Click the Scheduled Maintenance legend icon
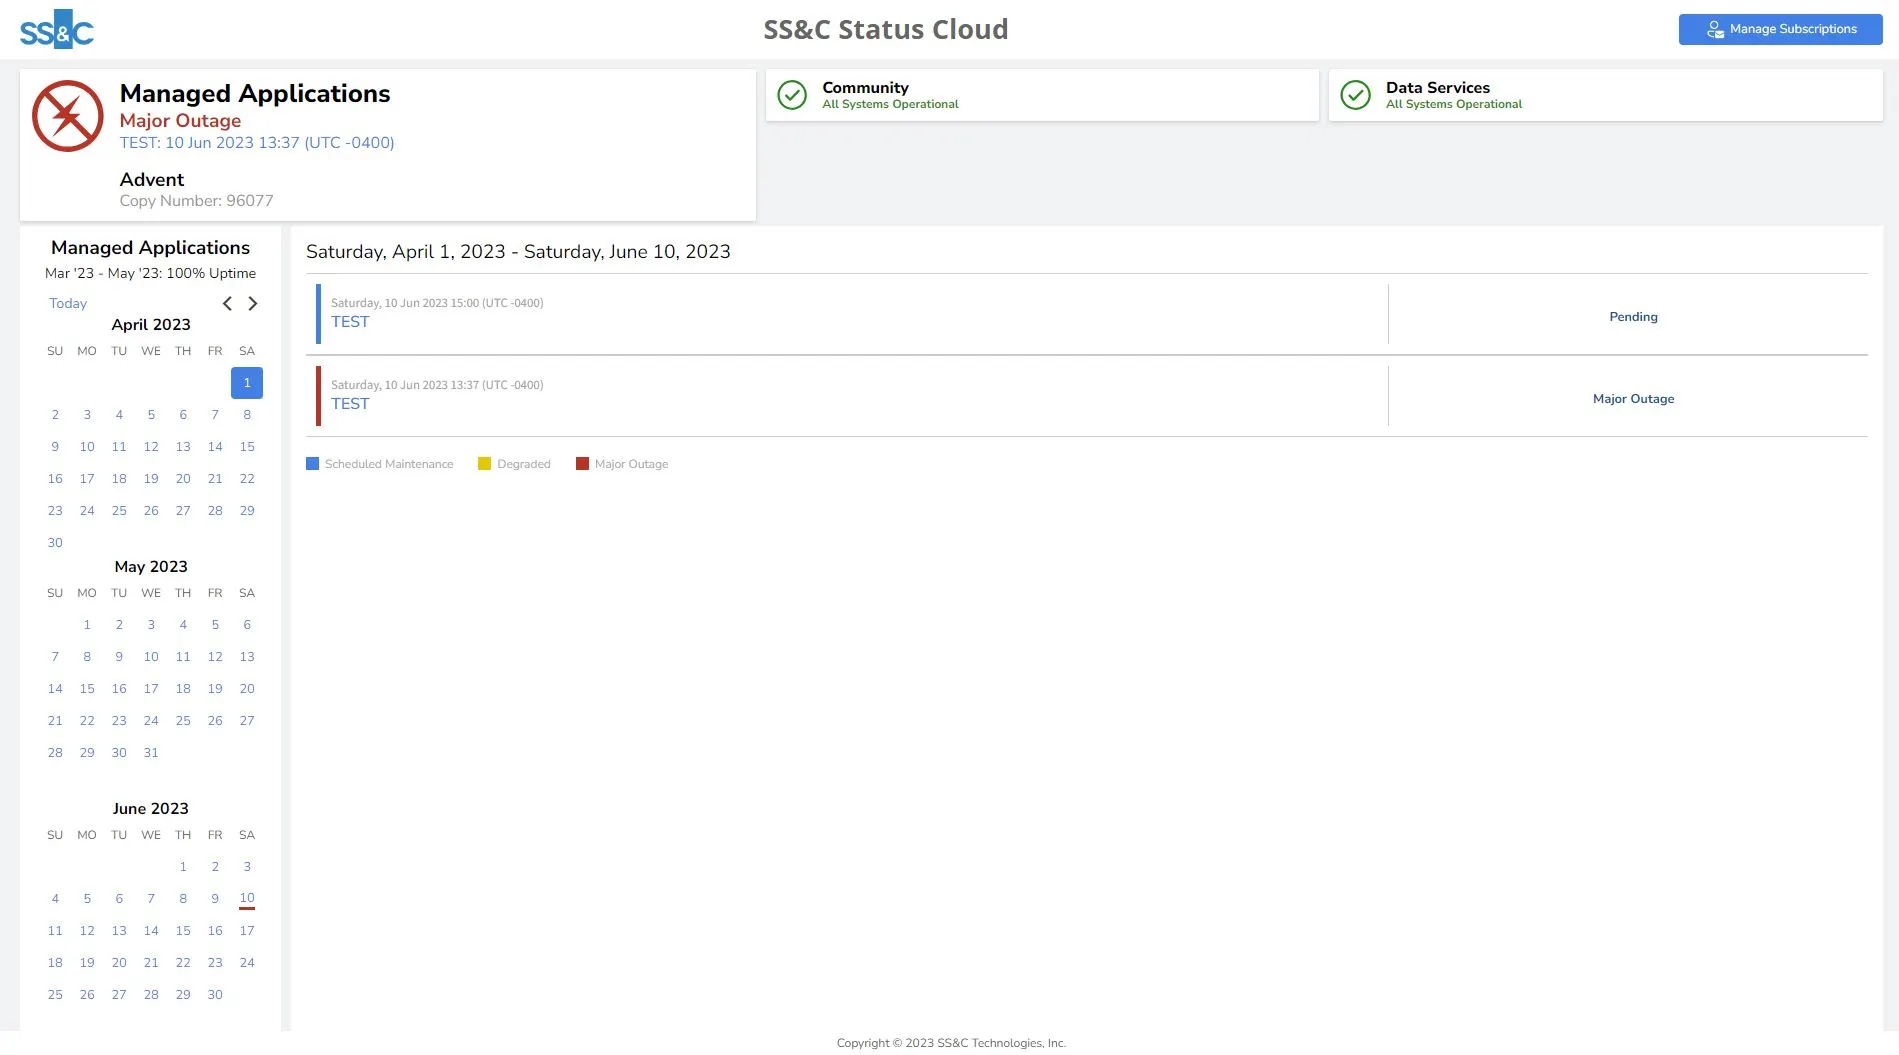This screenshot has width=1899, height=1055. [312, 463]
